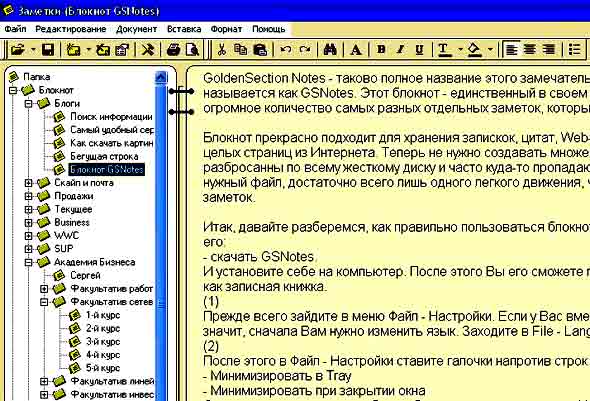The image size is (590, 401).
Task: Toggle bulleted list formatting
Action: [575, 50]
